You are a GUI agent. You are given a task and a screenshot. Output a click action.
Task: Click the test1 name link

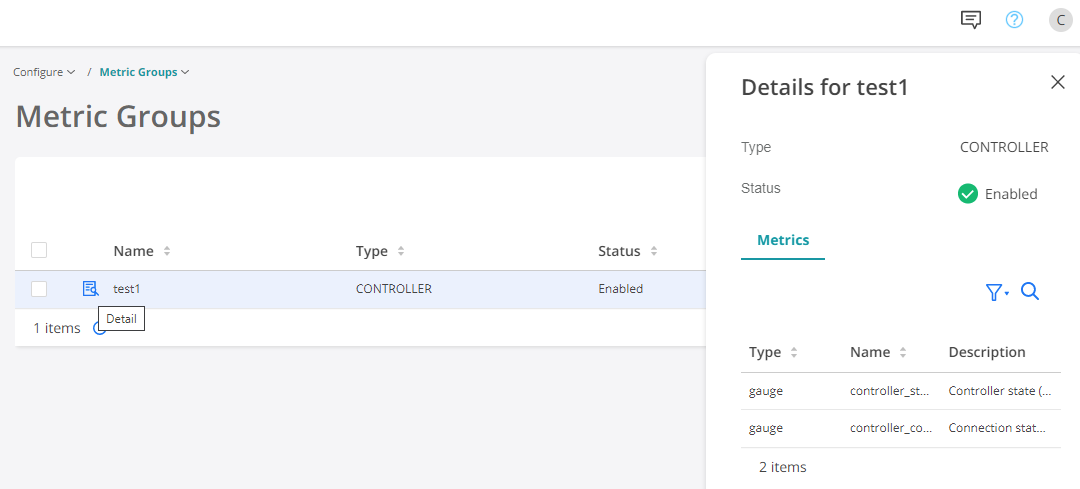point(127,289)
